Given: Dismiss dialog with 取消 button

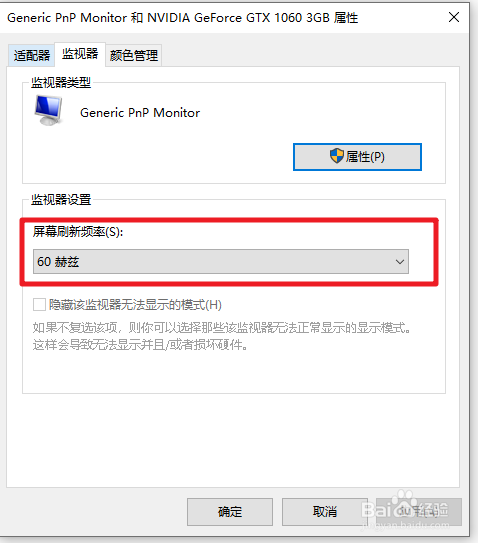Looking at the screenshot, I should (x=325, y=512).
